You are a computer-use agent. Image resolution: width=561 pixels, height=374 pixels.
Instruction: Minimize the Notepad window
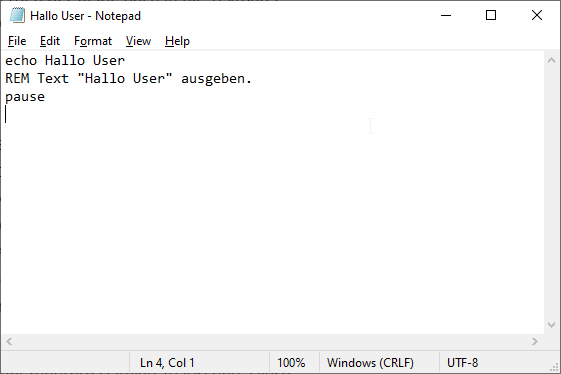click(446, 15)
